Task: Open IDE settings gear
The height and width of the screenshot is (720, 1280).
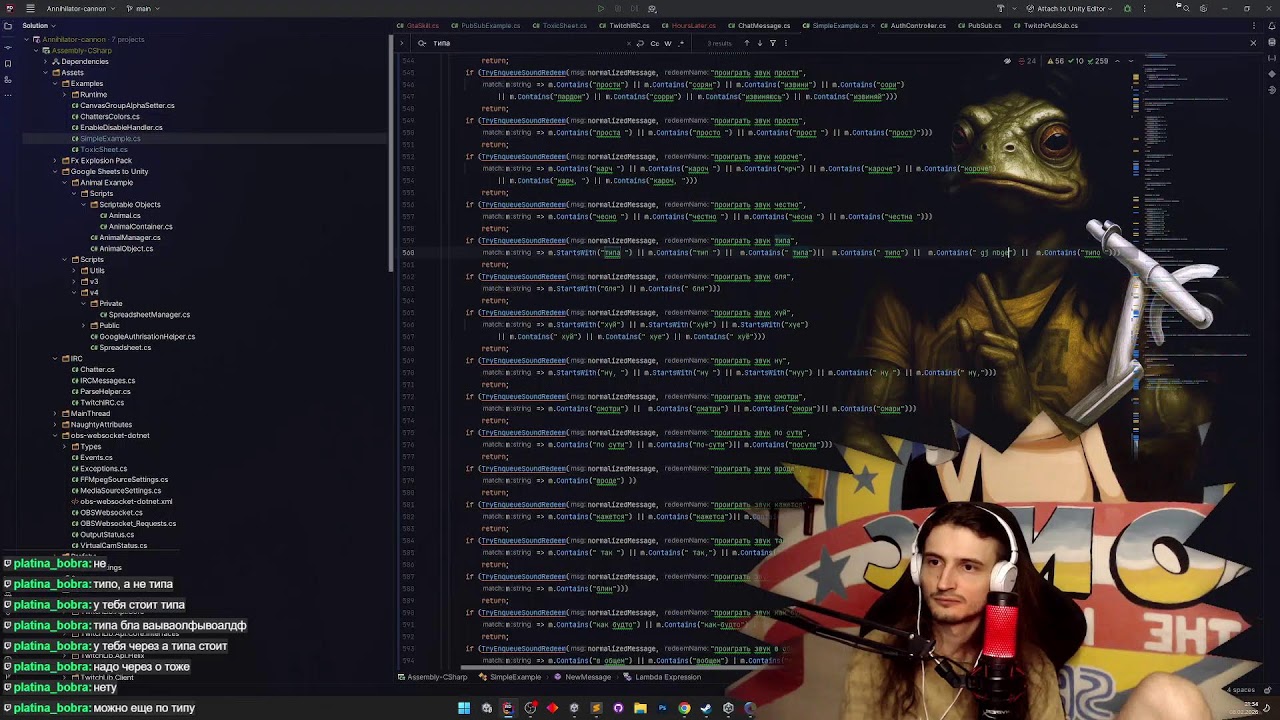Action: 1202,8
